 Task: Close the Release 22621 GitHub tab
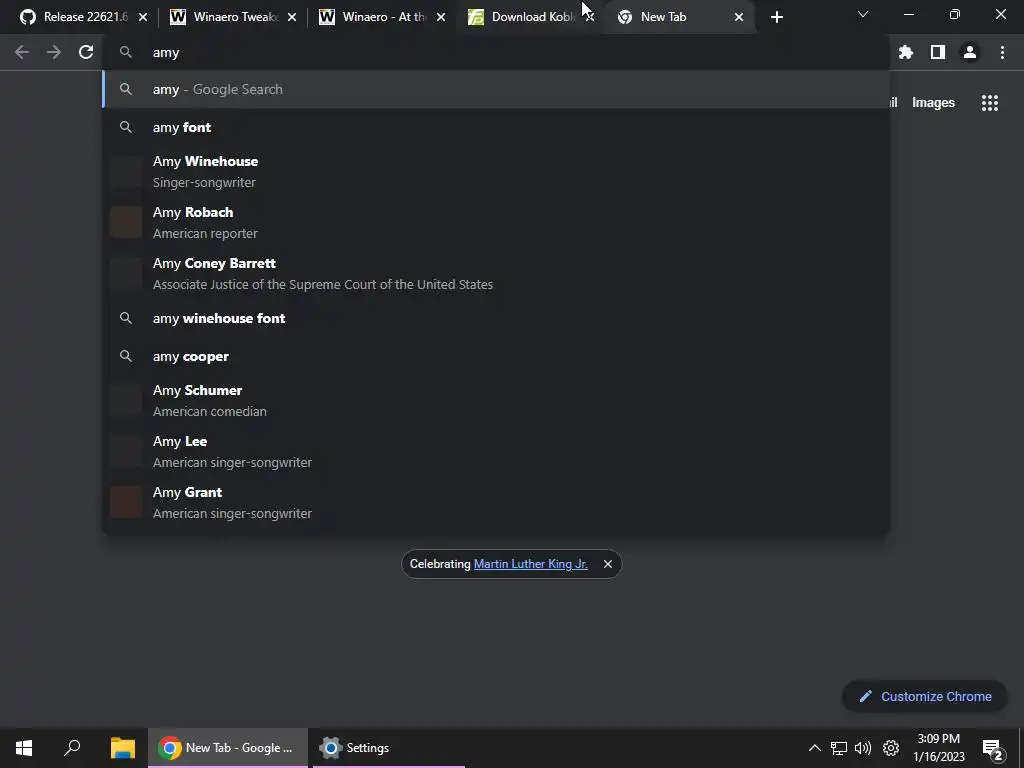[143, 18]
